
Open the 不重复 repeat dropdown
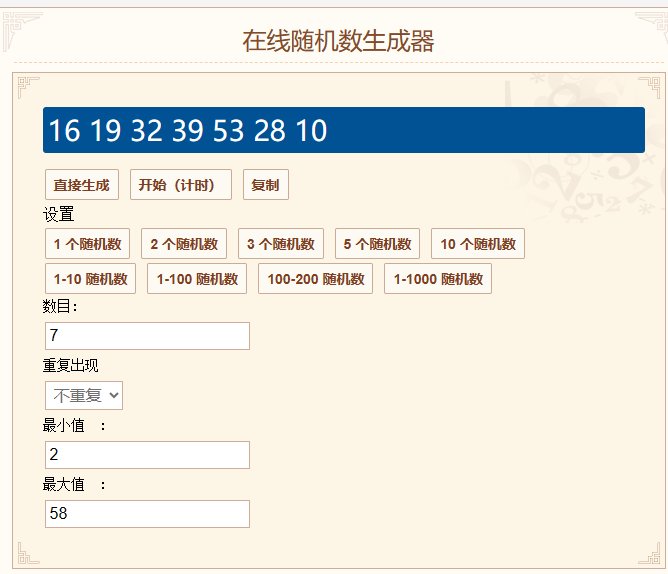(84, 395)
